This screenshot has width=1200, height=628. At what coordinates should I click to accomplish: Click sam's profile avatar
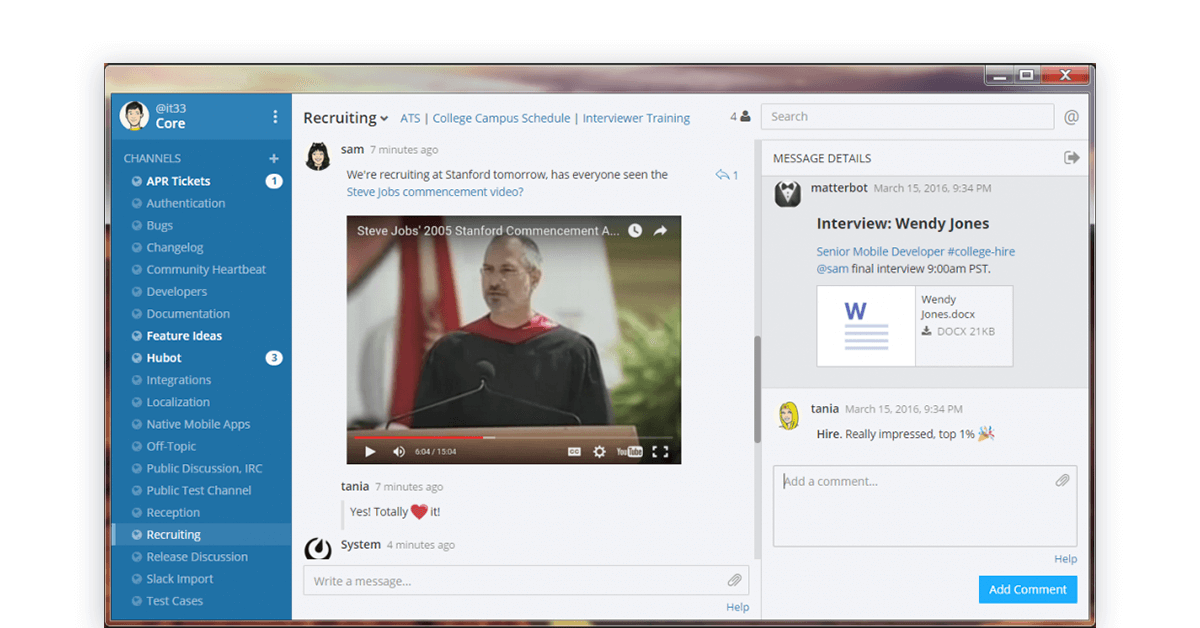click(x=318, y=156)
